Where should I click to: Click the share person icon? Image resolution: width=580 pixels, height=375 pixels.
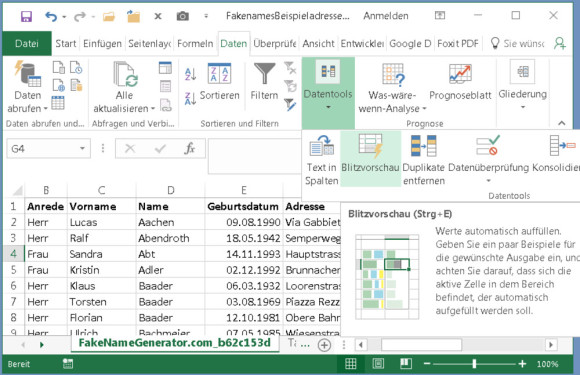[x=560, y=43]
